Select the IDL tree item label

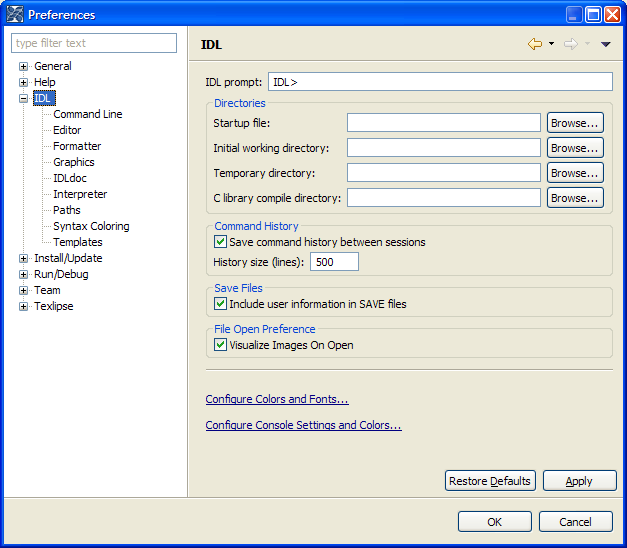44,98
